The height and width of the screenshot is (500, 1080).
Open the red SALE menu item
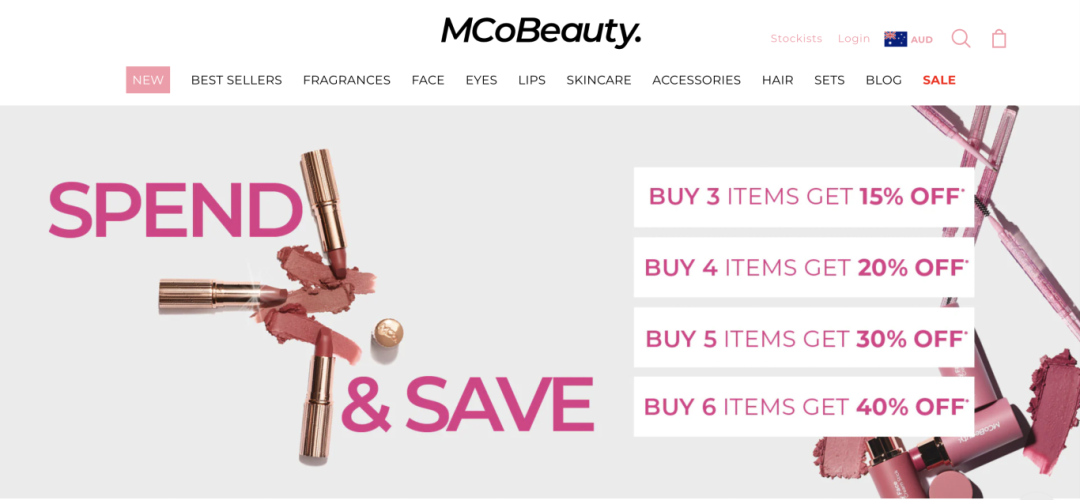tap(939, 80)
